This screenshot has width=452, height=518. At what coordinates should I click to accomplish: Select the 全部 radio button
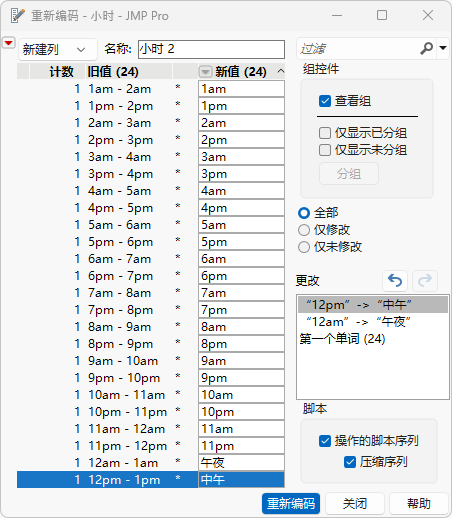point(304,213)
